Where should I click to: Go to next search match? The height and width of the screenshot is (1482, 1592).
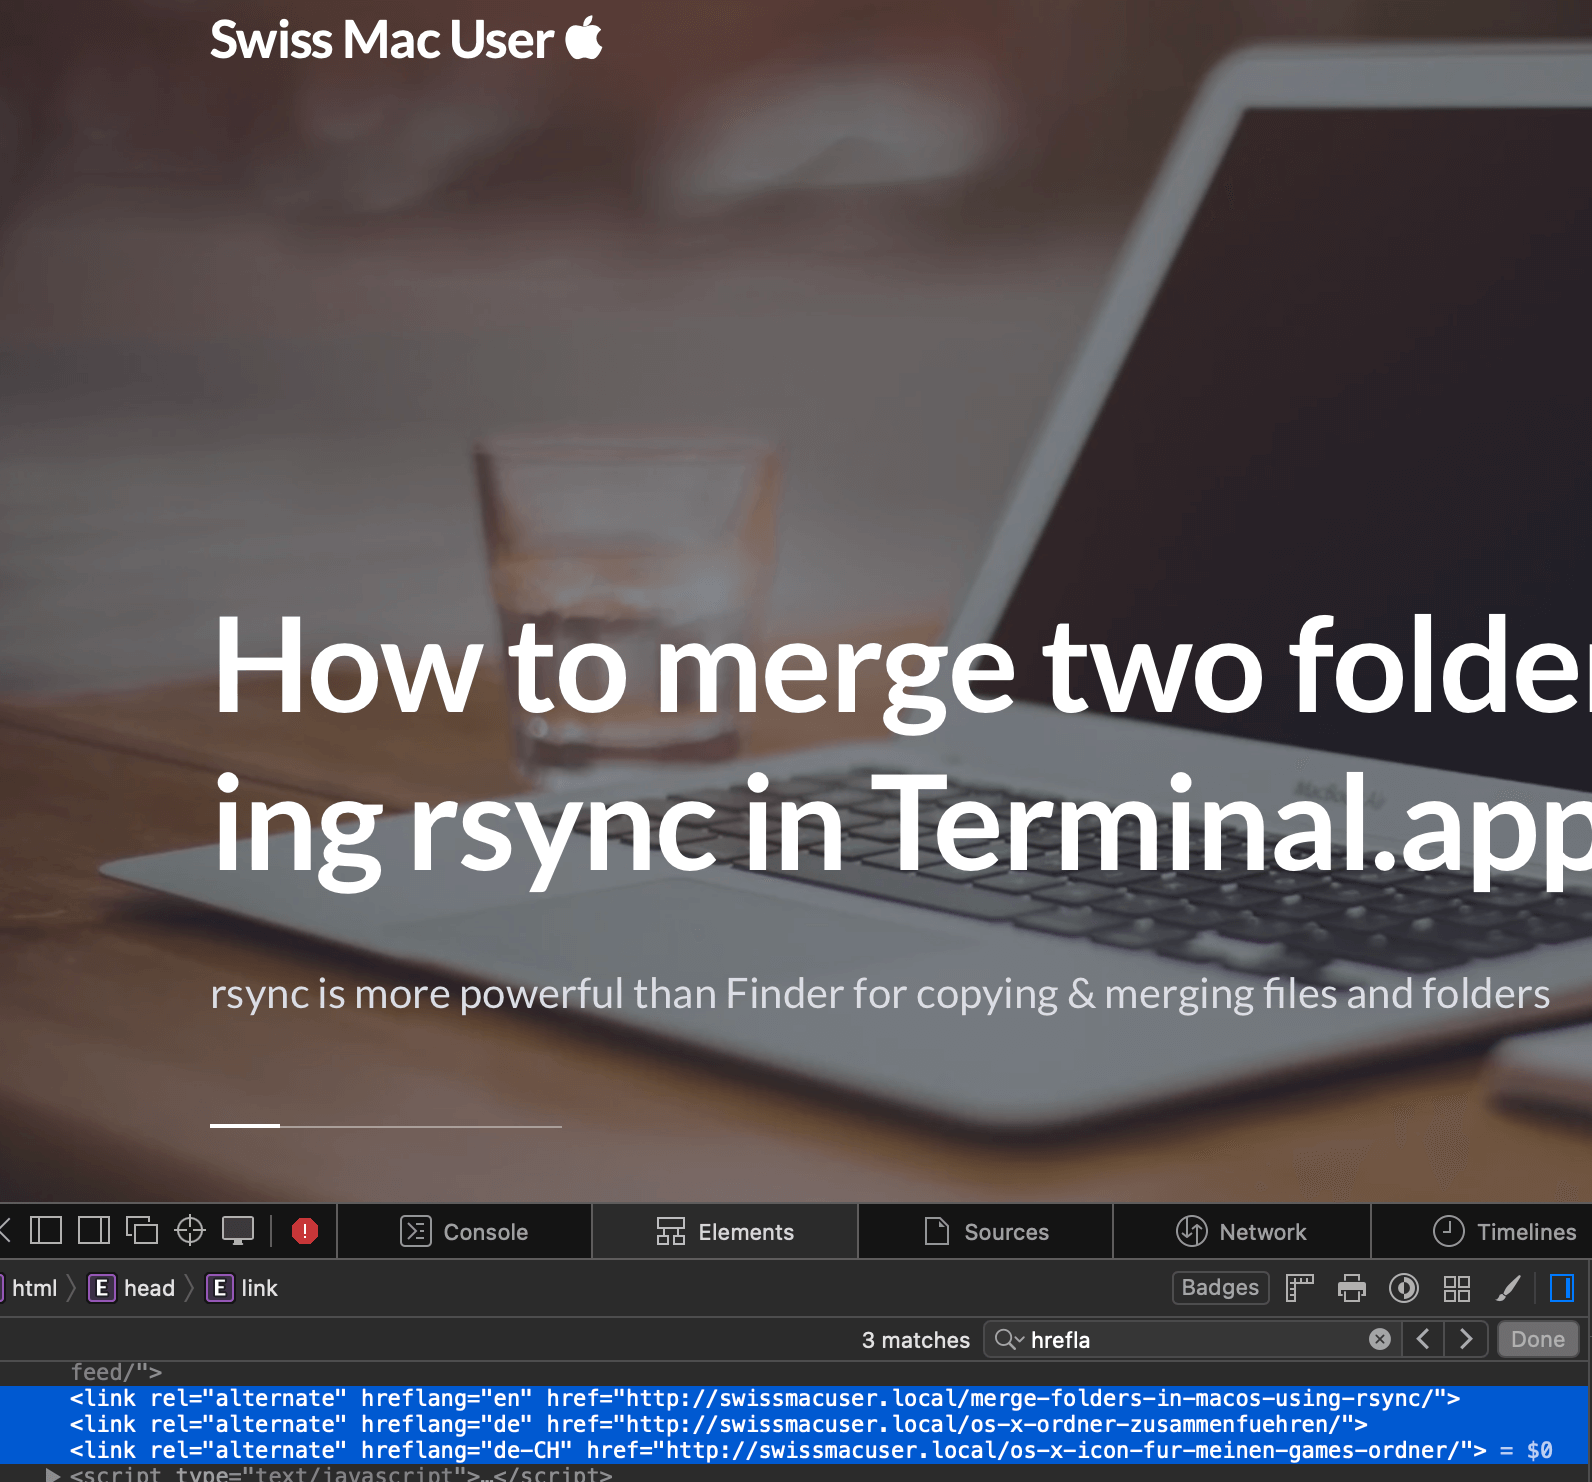1466,1339
